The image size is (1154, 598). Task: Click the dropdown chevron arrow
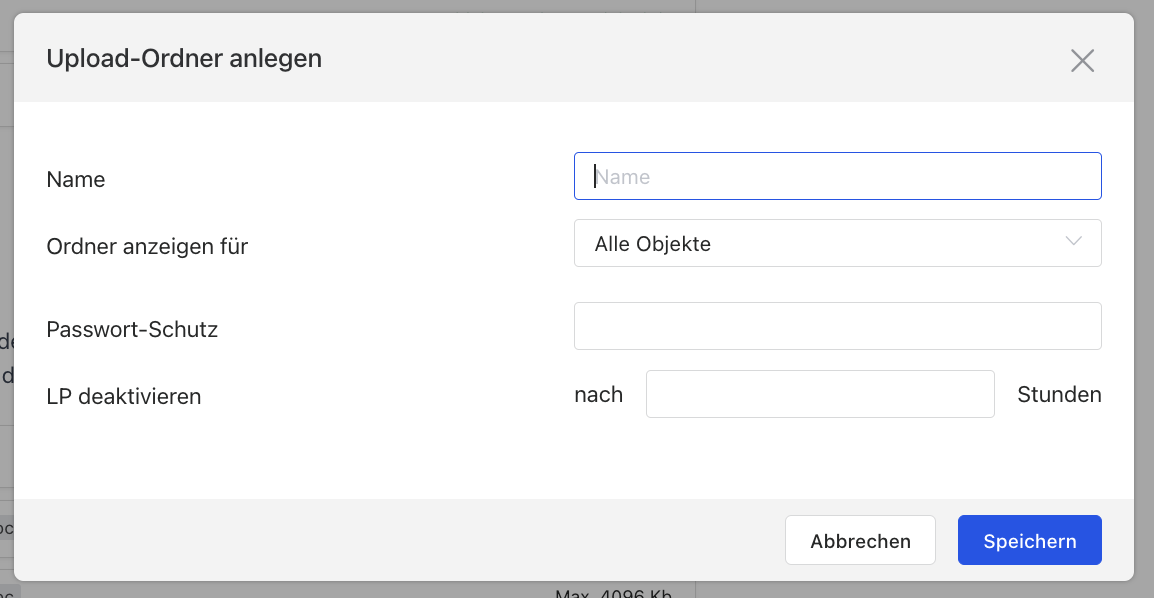[1073, 243]
